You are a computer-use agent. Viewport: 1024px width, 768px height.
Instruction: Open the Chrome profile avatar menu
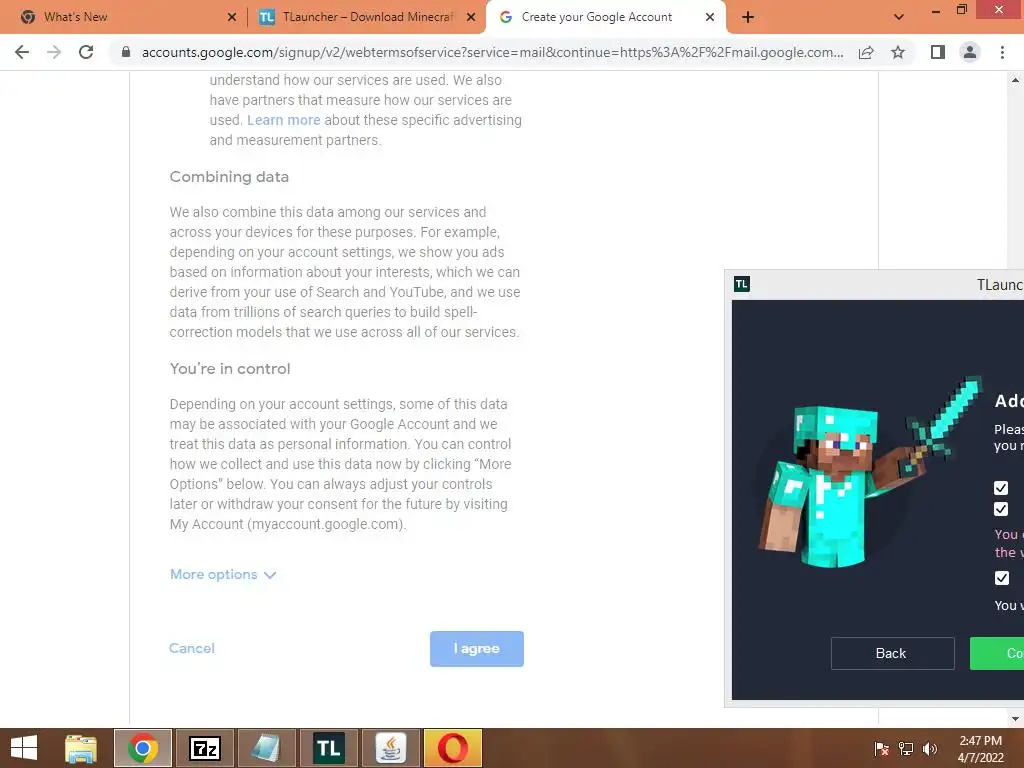coord(970,52)
